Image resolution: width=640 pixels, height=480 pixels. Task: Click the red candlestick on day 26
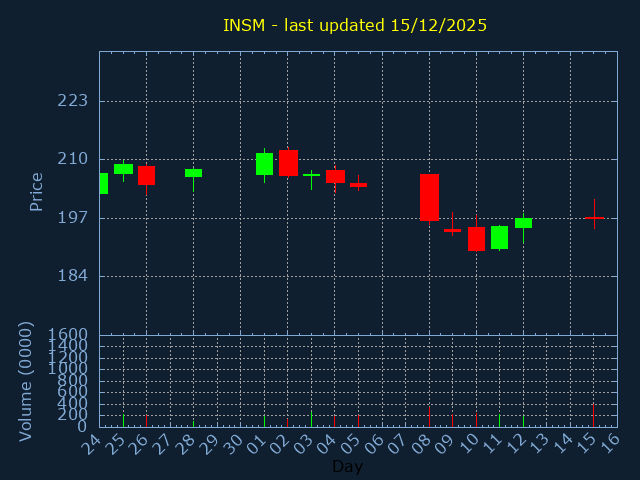(146, 176)
